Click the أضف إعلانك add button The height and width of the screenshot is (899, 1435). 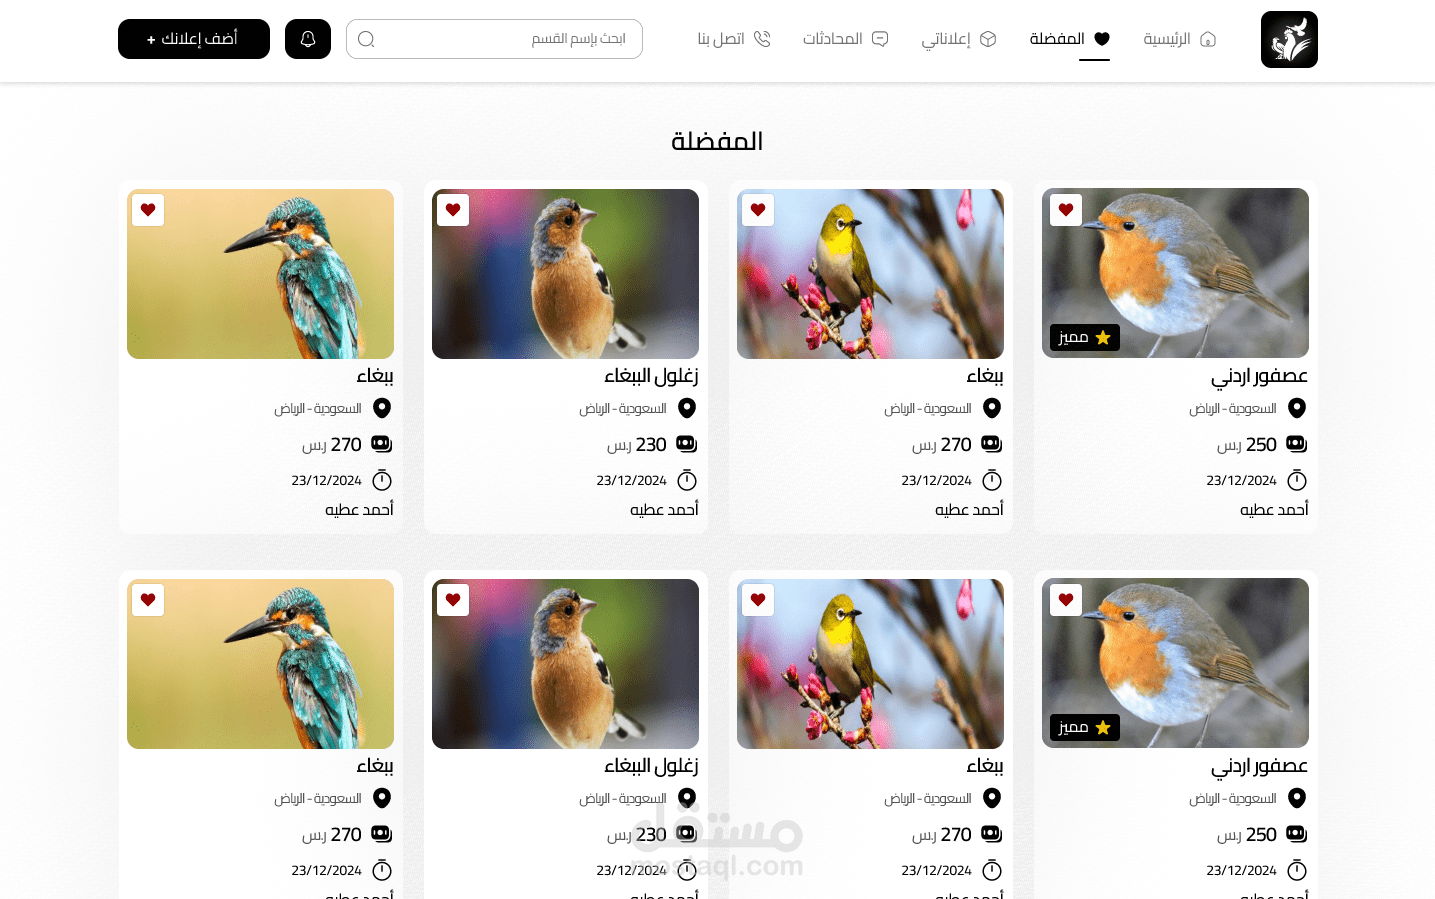[194, 39]
